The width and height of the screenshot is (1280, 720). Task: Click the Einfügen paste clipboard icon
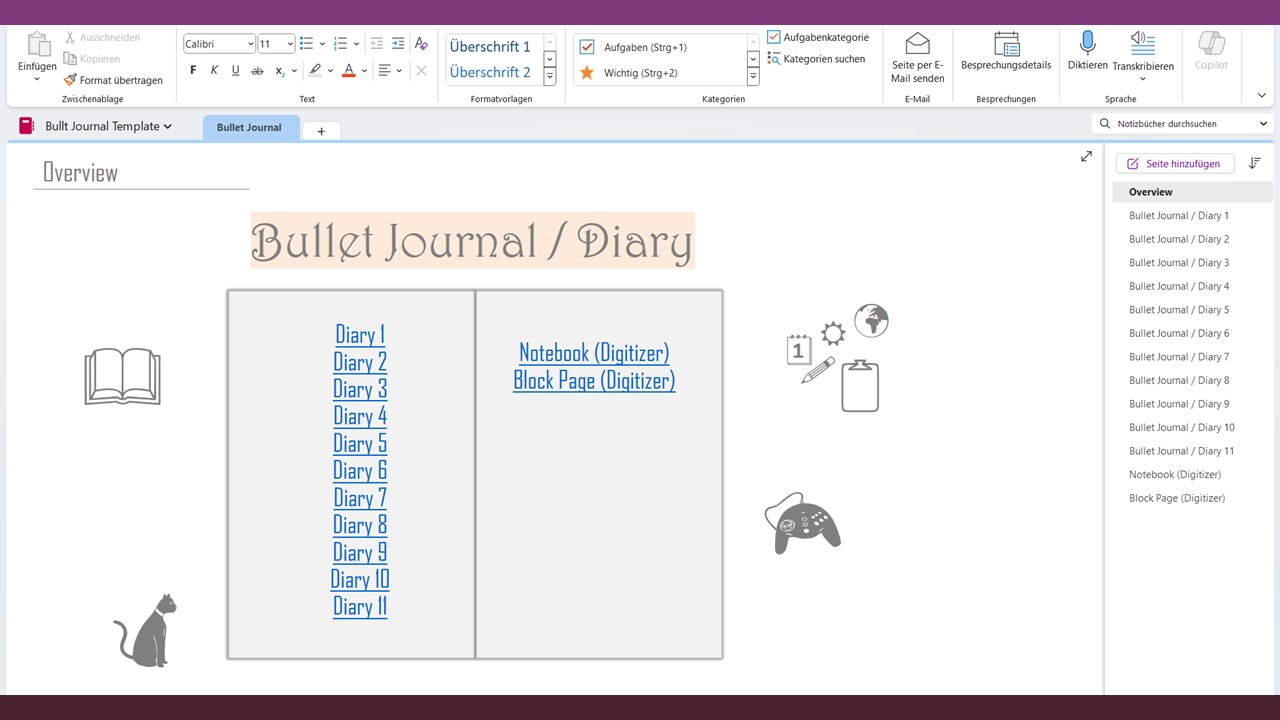38,45
